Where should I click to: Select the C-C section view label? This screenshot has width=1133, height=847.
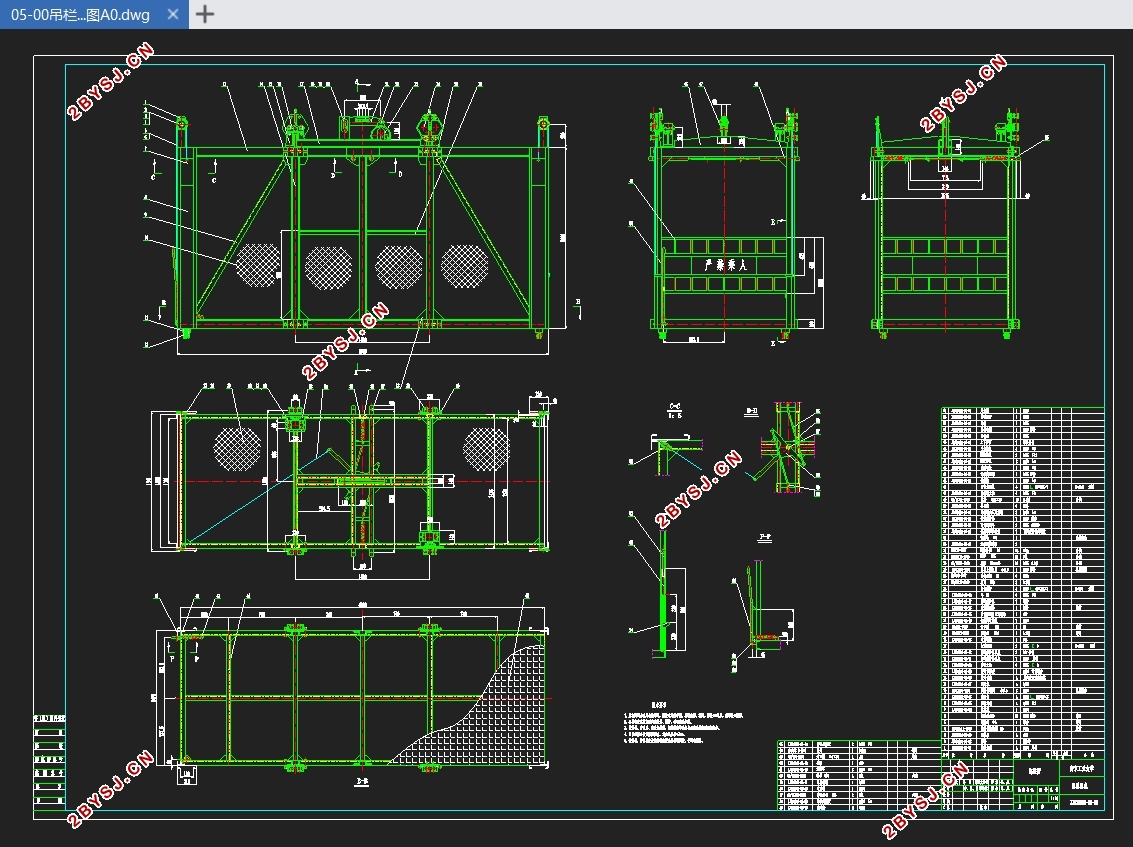pyautogui.click(x=674, y=407)
